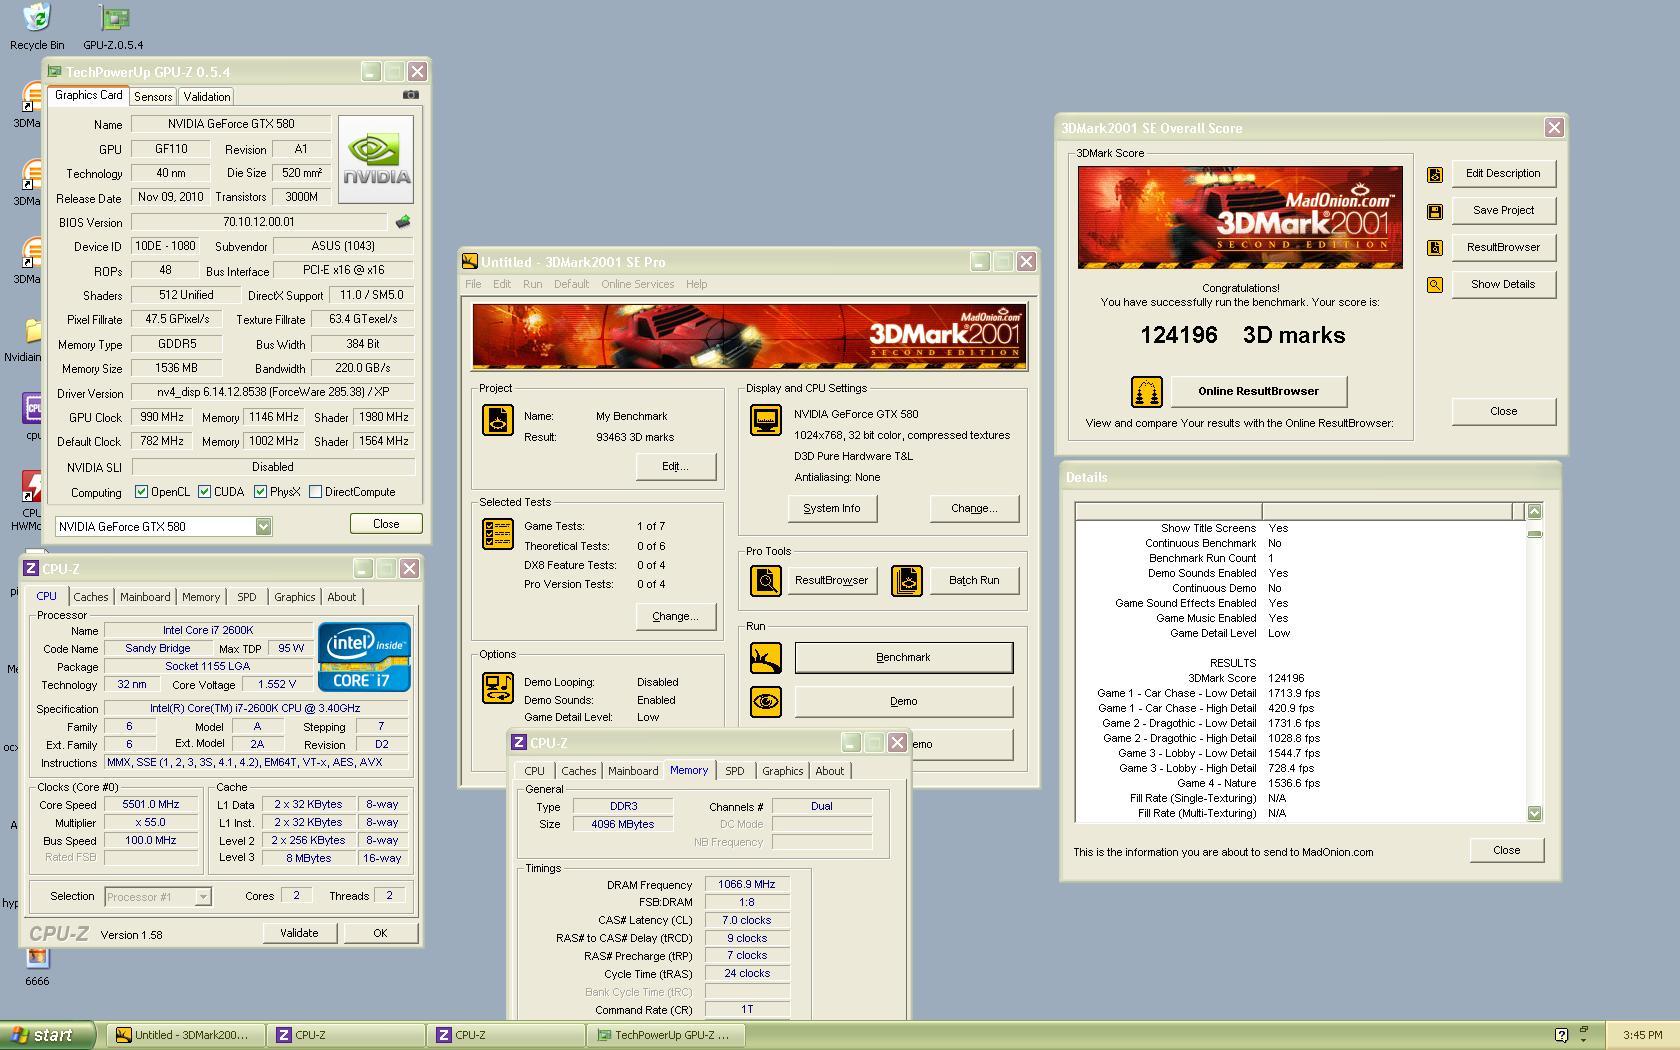Viewport: 1680px width, 1050px height.
Task: Open the Recycle Bin desktop icon
Action: 36,26
